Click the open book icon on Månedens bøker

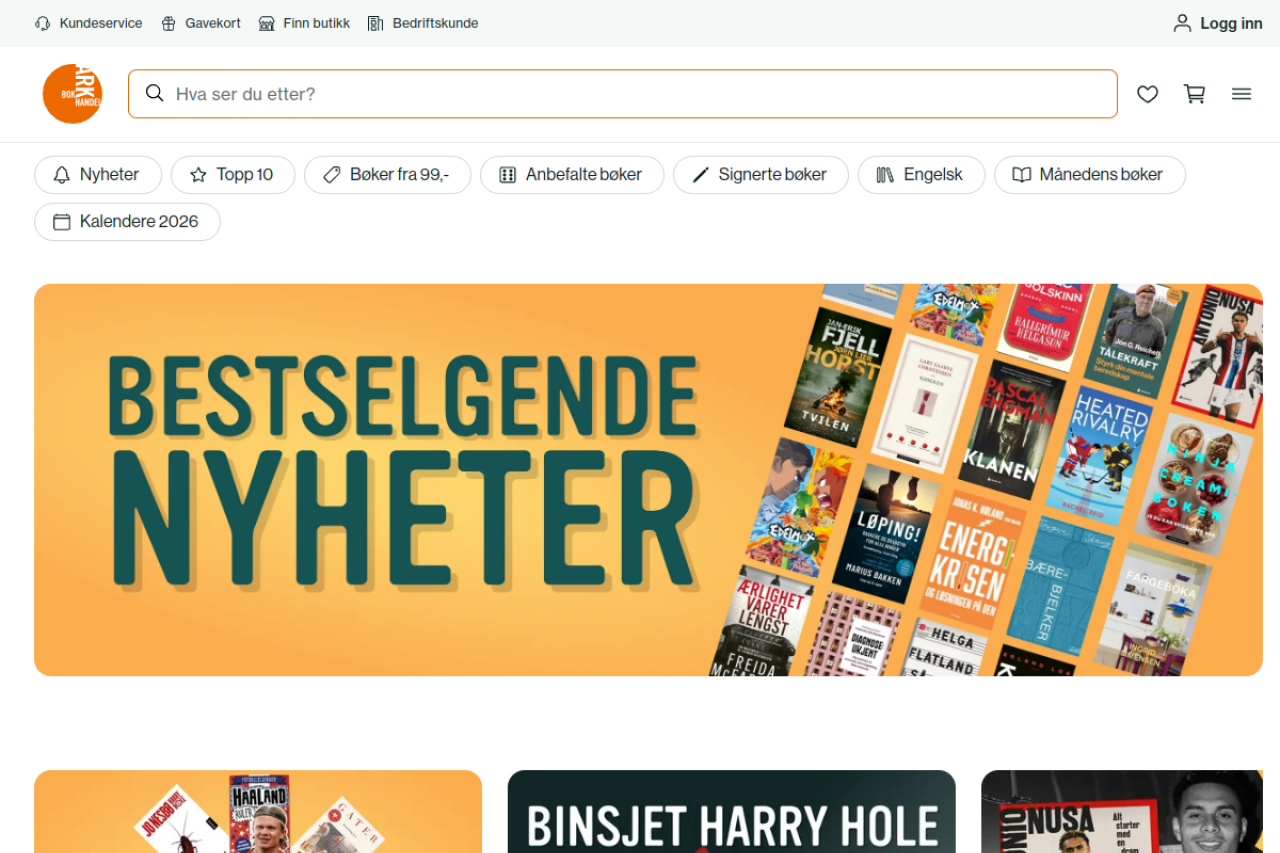point(1021,175)
